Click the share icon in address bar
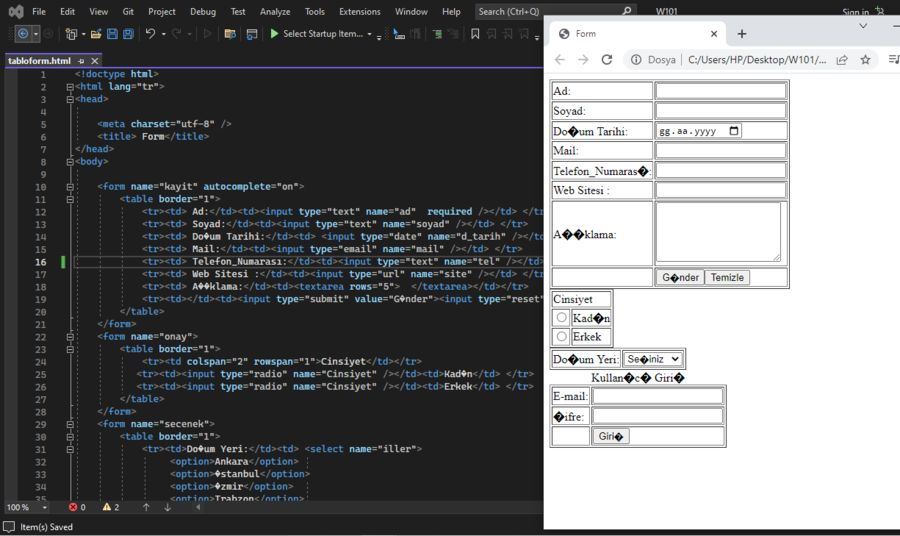 pyautogui.click(x=842, y=60)
